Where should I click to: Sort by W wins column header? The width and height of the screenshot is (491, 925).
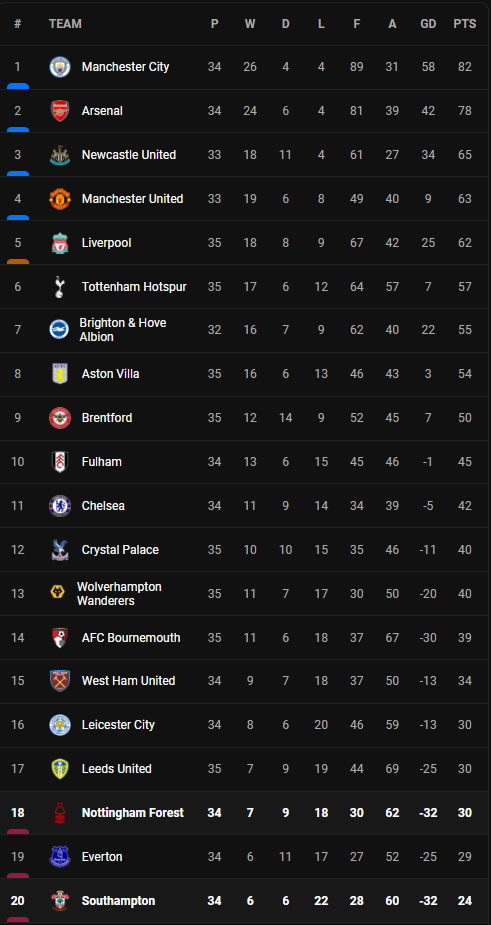click(250, 24)
